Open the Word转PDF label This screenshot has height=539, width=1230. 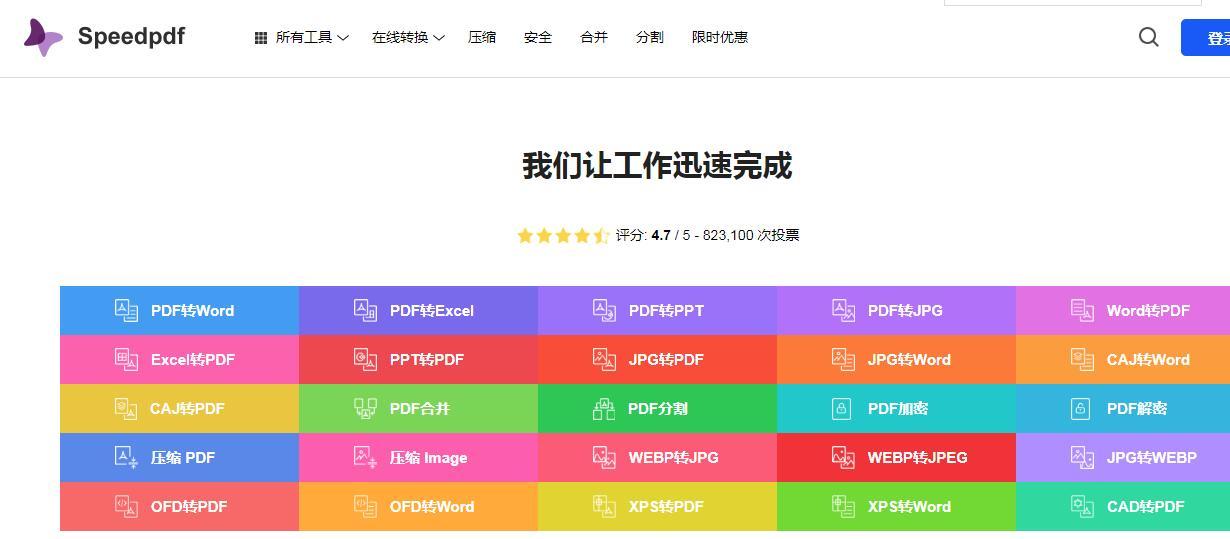[1148, 311]
